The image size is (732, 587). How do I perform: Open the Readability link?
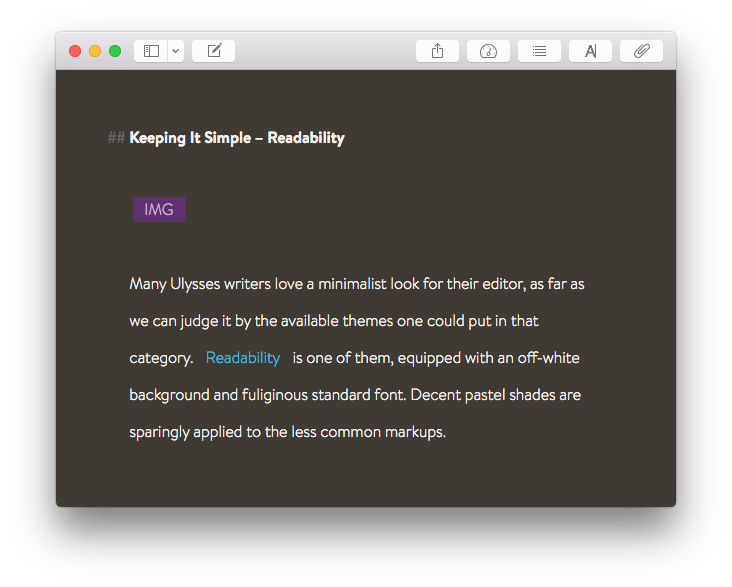coord(243,358)
